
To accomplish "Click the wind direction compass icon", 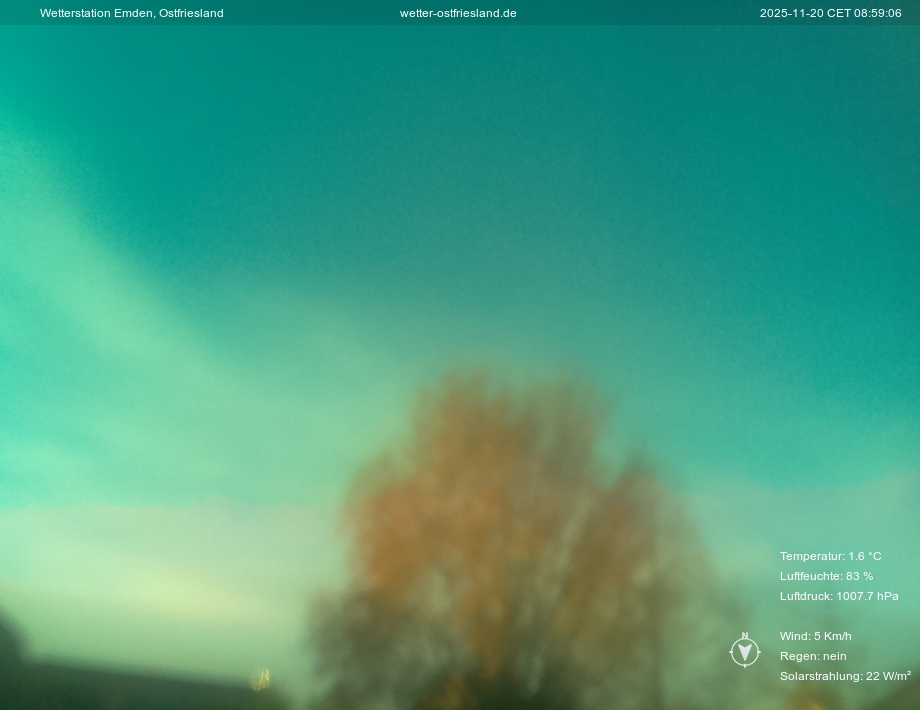I will [x=745, y=652].
